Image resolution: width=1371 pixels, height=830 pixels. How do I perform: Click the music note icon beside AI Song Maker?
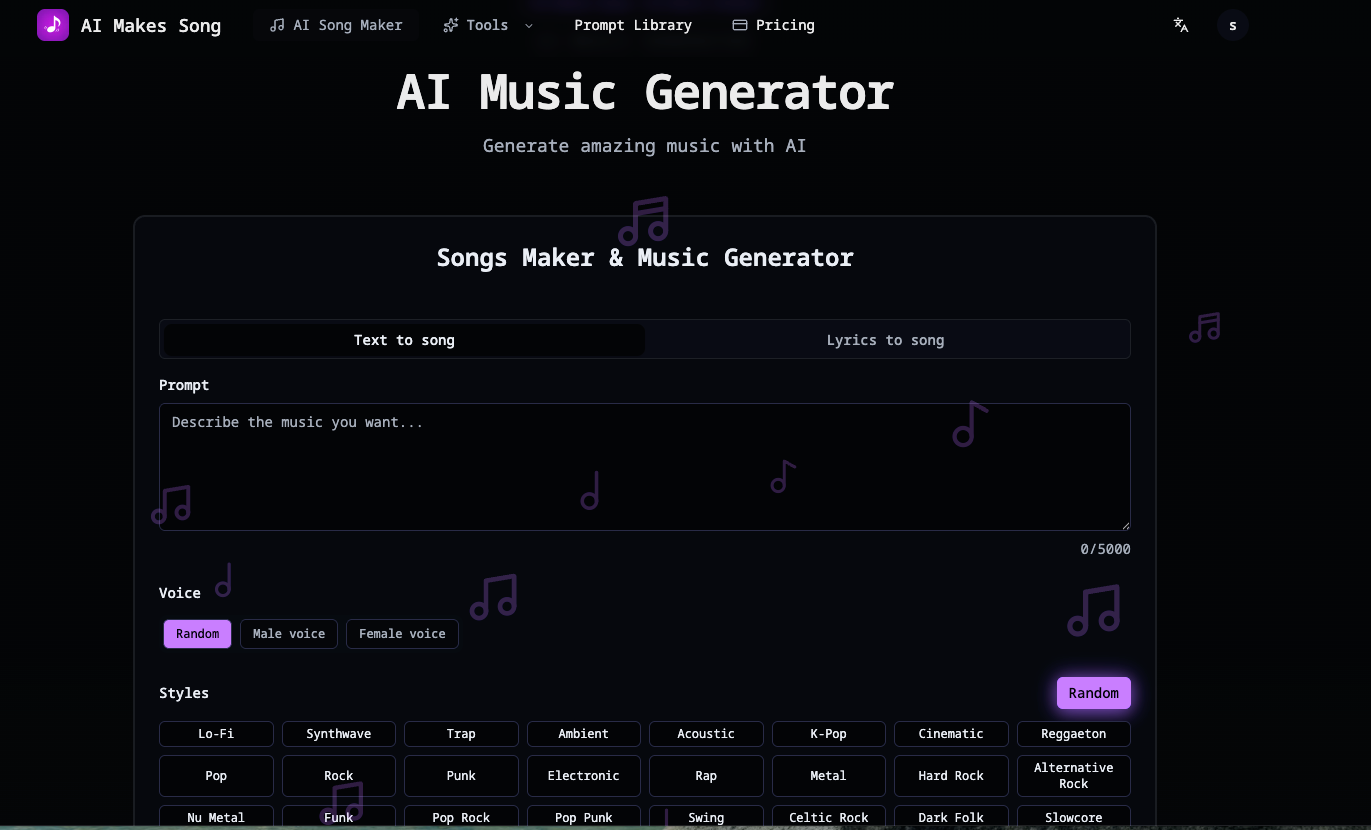click(x=276, y=24)
